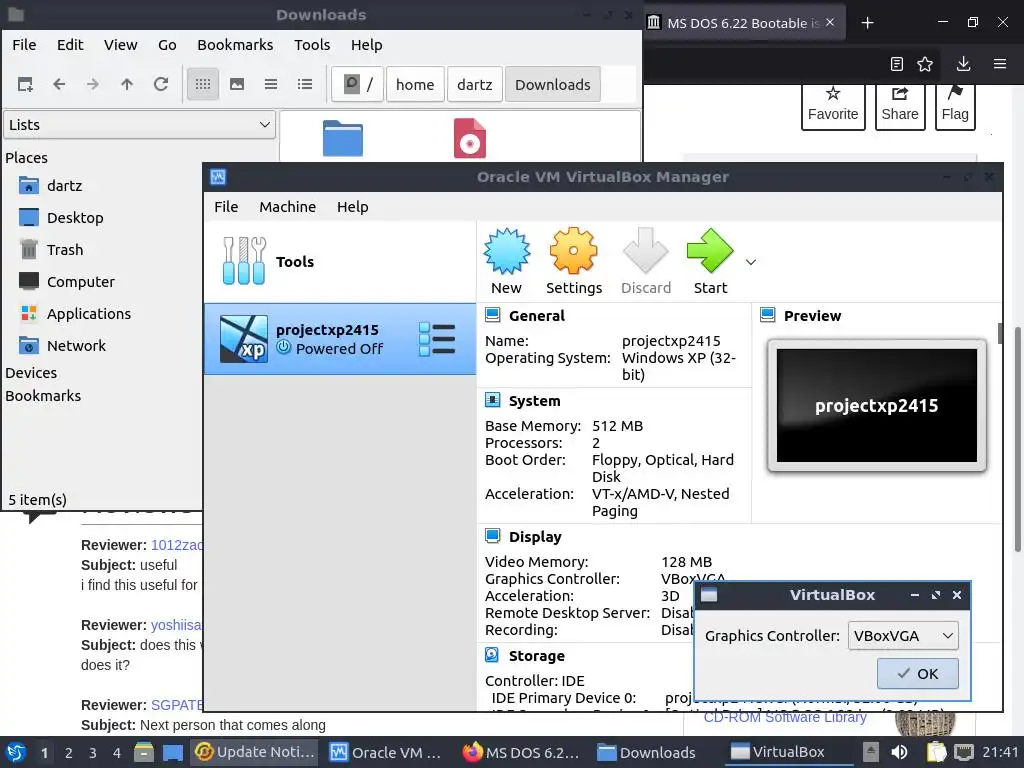Switch to detailed list view
1024x768 pixels.
pos(305,84)
